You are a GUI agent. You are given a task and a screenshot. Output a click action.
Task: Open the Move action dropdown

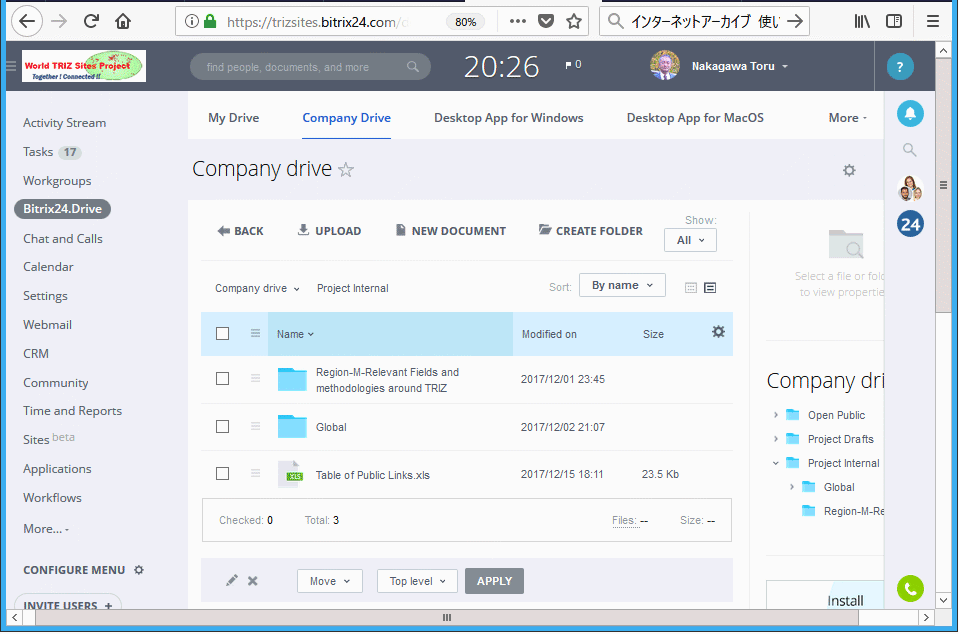pyautogui.click(x=330, y=581)
